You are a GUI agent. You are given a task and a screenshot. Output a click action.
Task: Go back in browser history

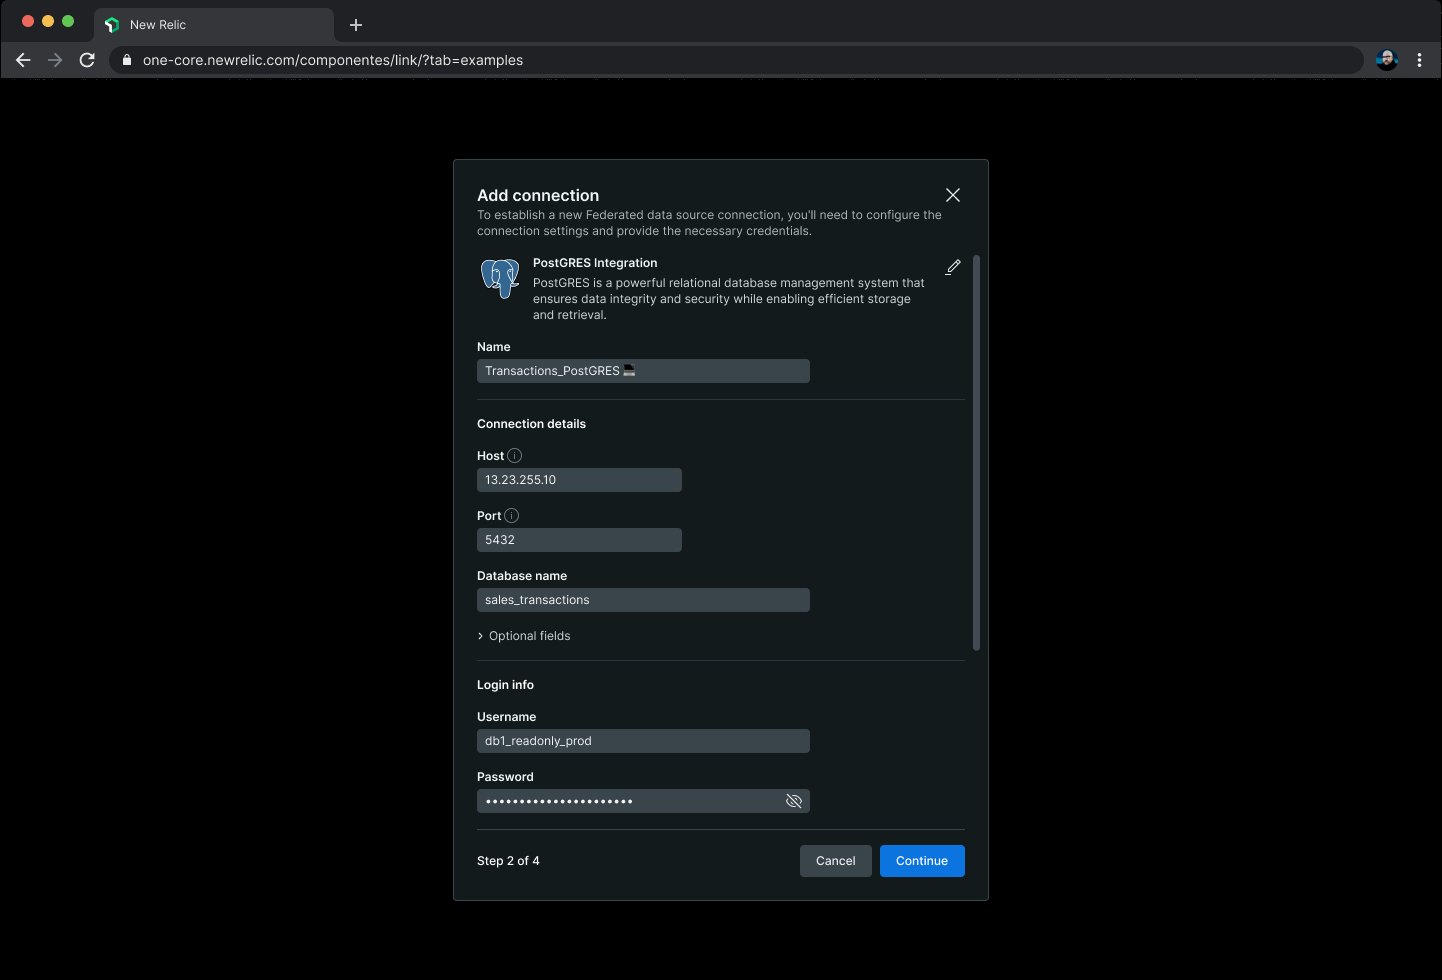point(23,60)
